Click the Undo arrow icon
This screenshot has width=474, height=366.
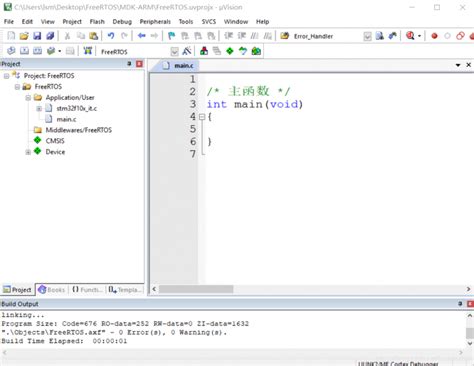(111, 36)
